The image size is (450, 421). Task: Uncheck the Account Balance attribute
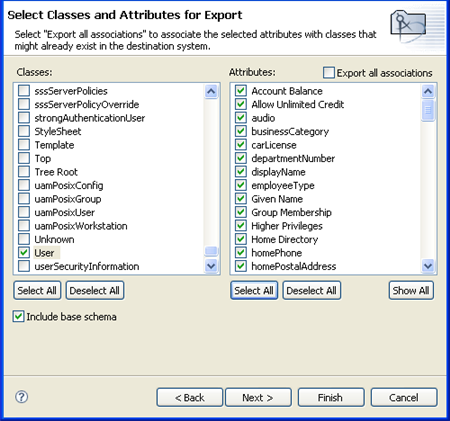[x=241, y=91]
